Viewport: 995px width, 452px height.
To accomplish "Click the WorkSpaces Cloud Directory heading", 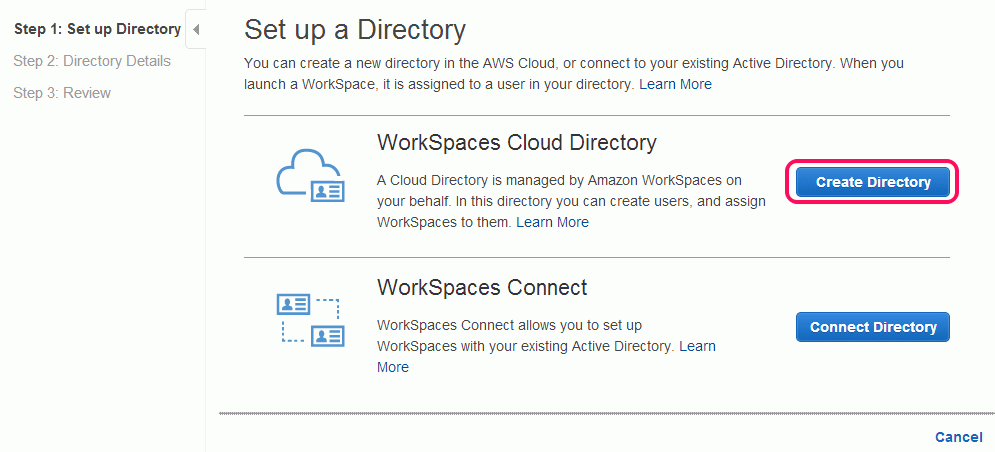I will pyautogui.click(x=517, y=143).
